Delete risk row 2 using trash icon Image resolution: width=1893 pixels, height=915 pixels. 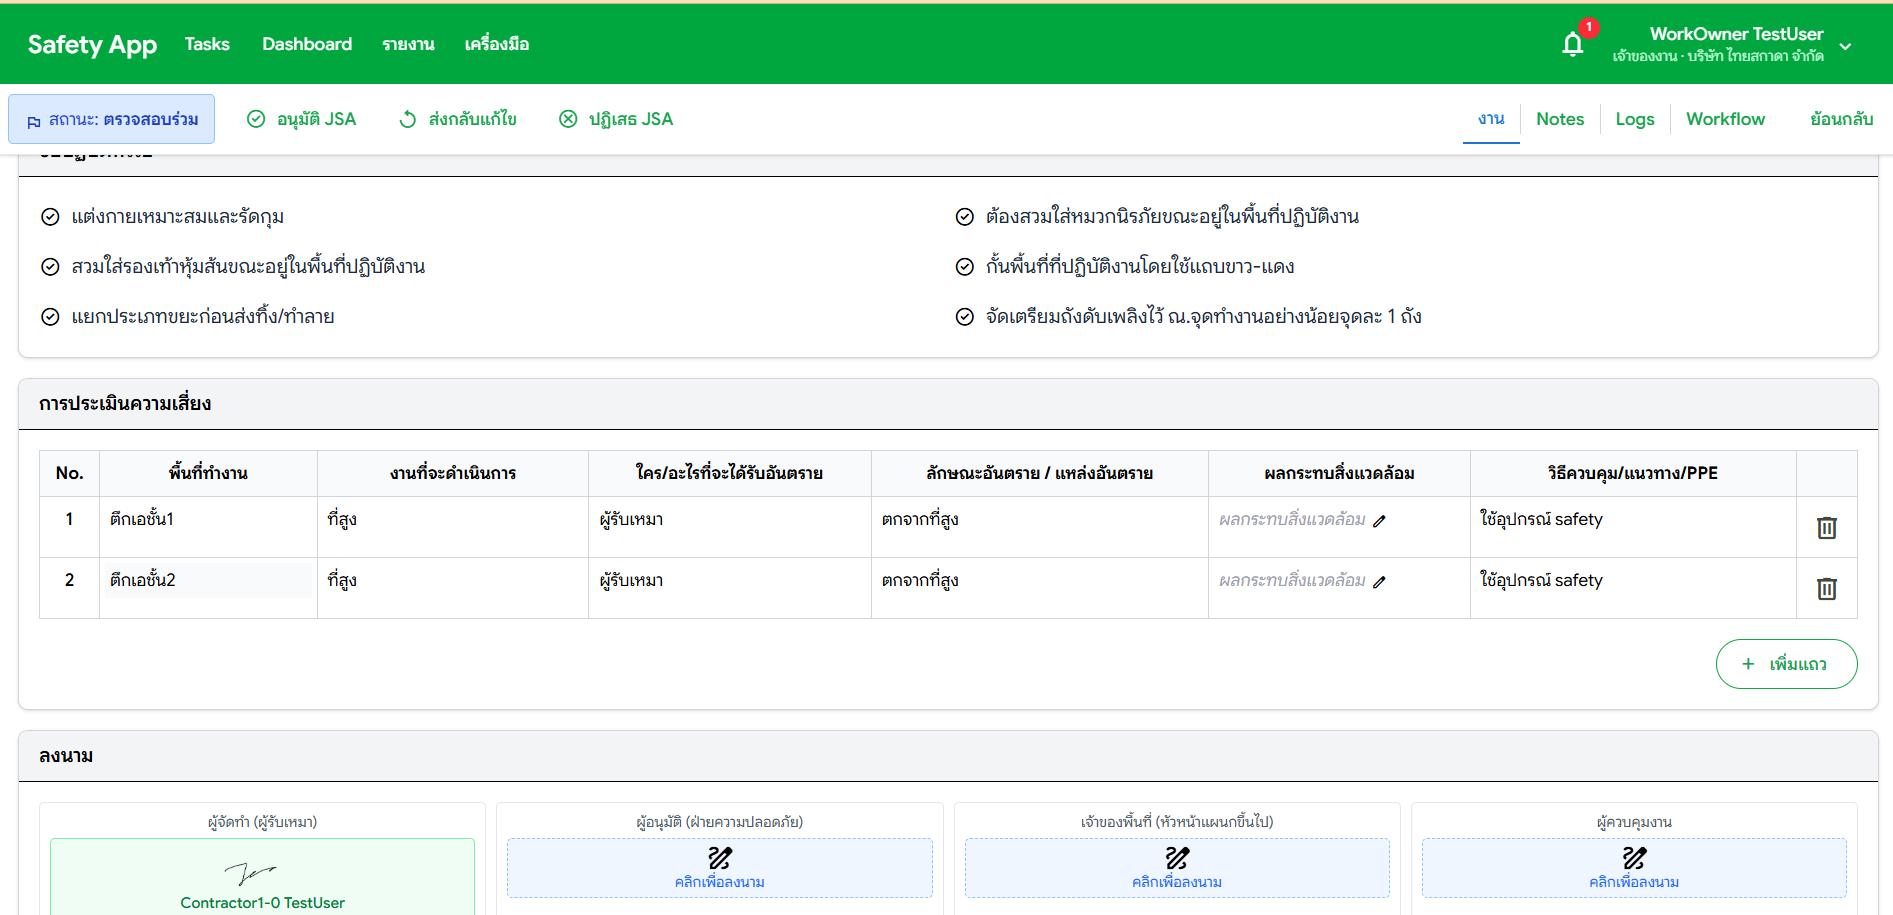[1827, 589]
